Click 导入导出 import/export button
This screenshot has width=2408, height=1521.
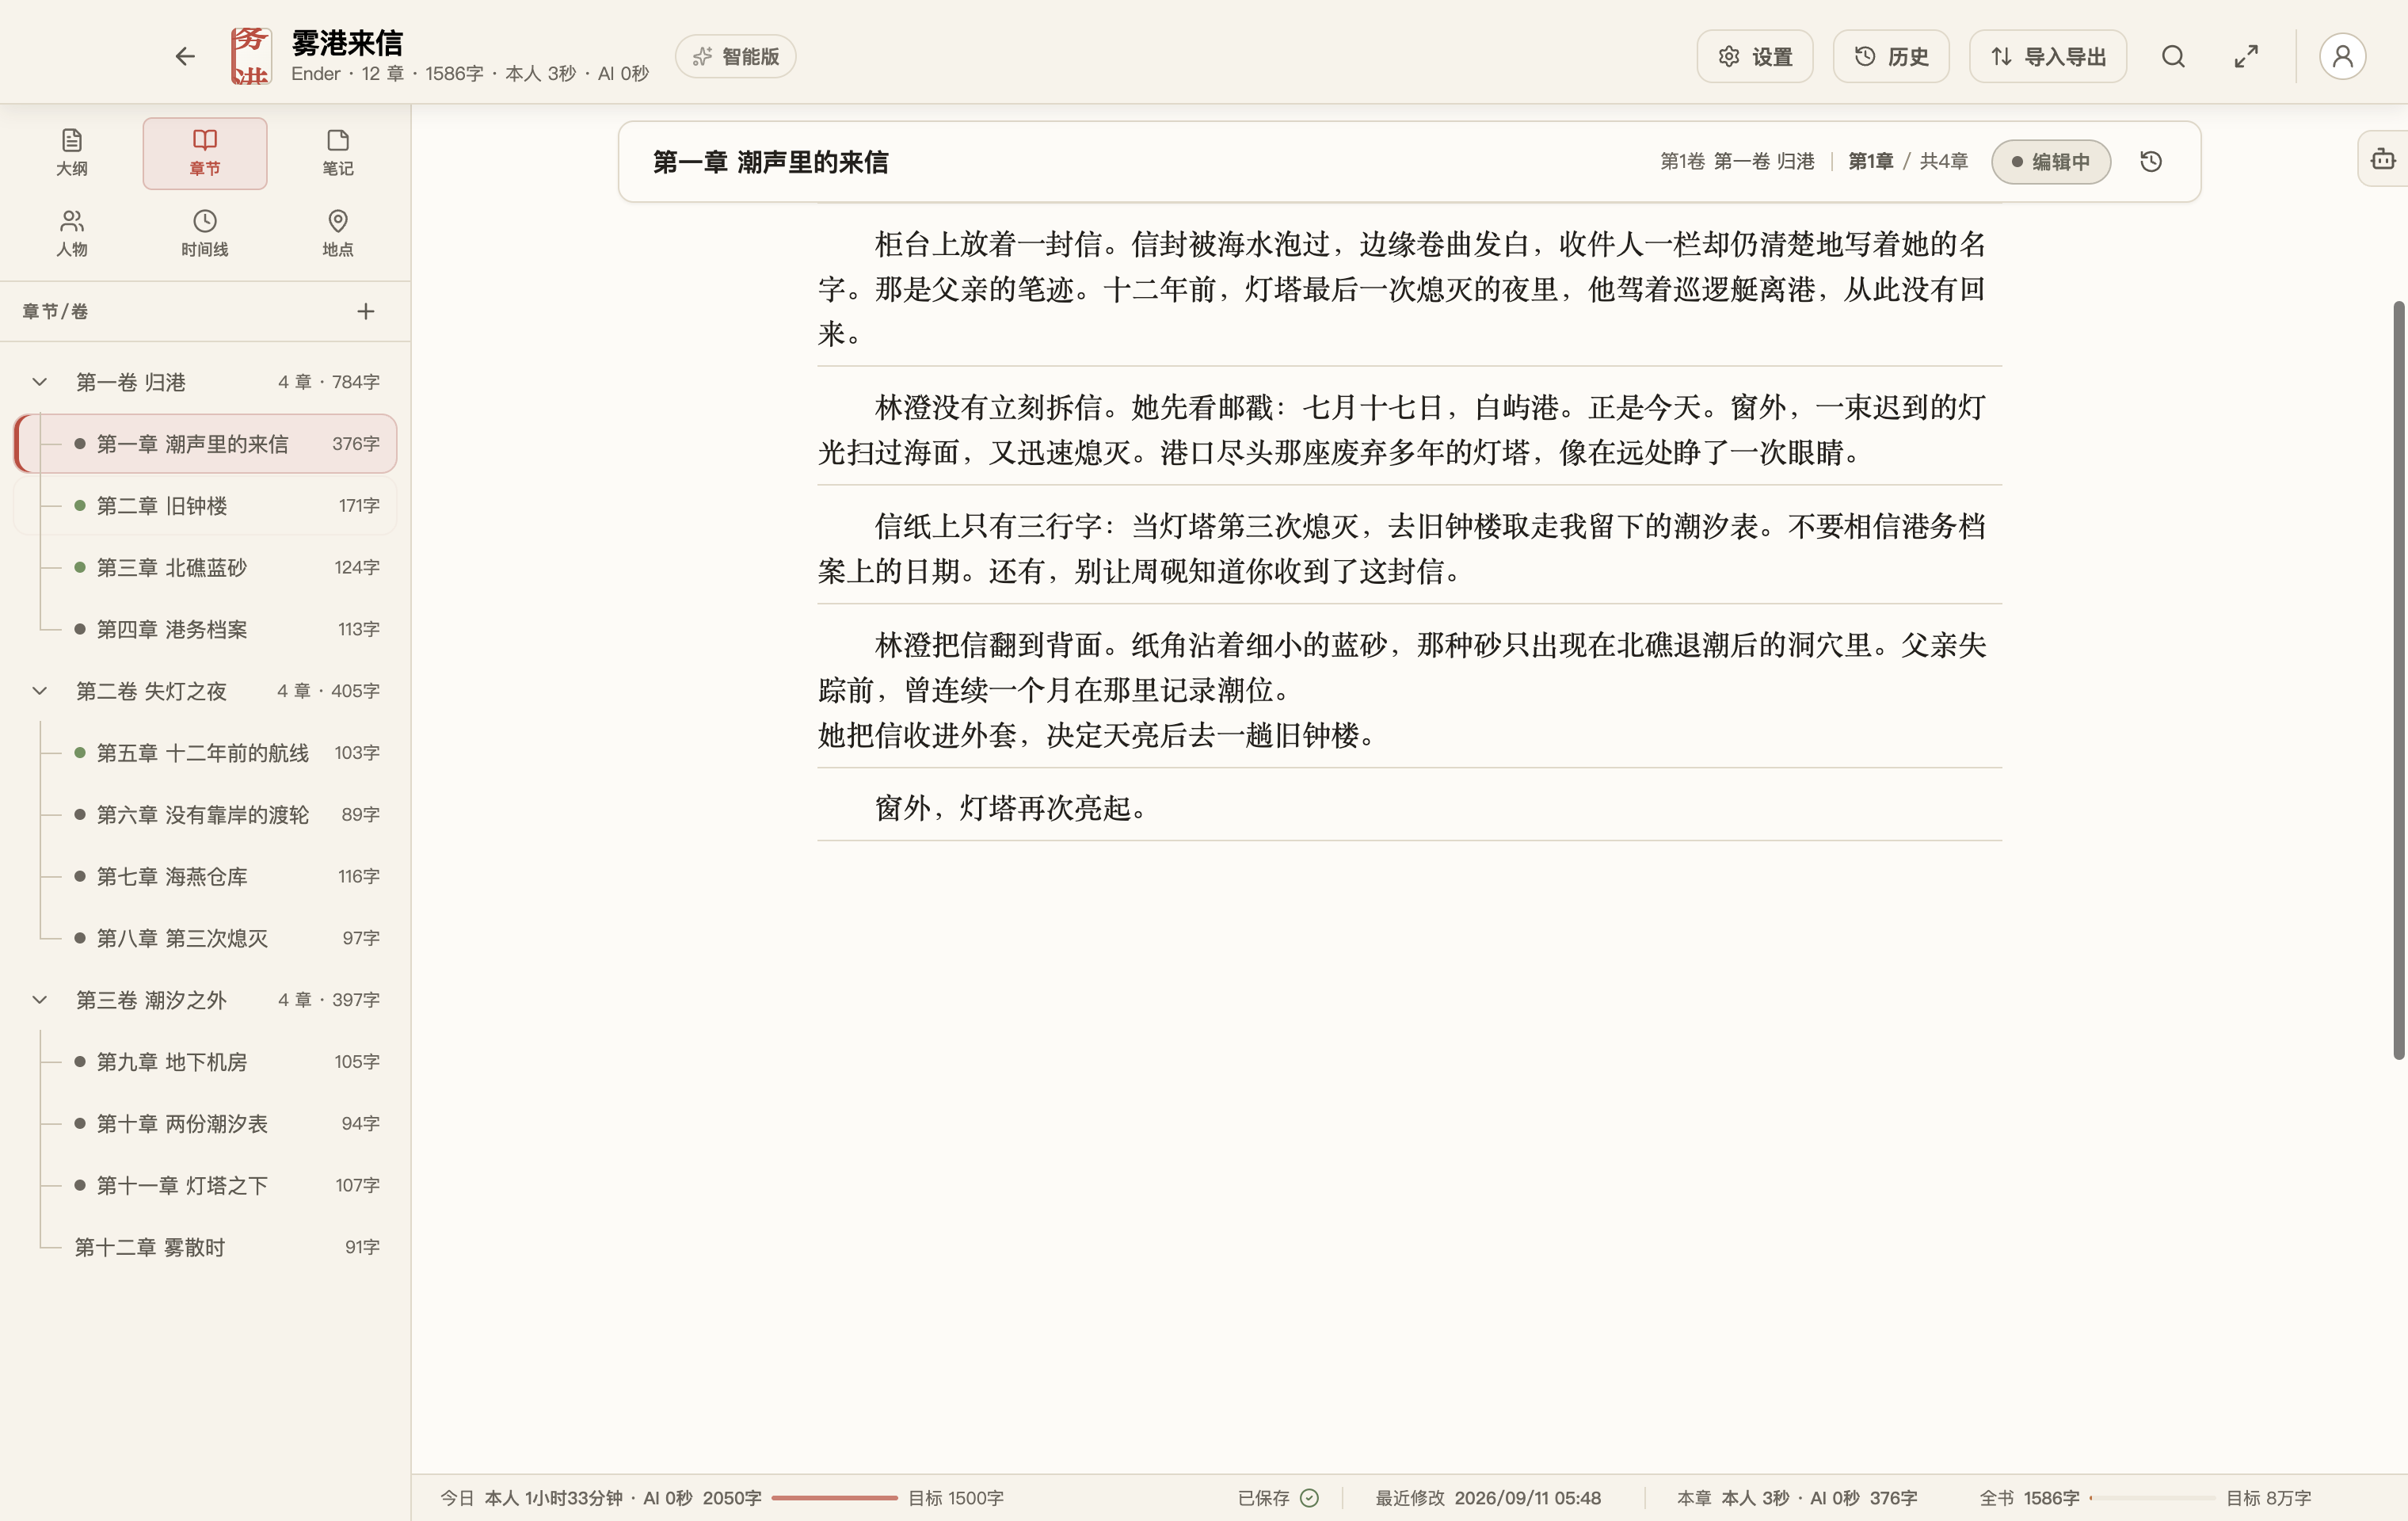[x=2048, y=56]
